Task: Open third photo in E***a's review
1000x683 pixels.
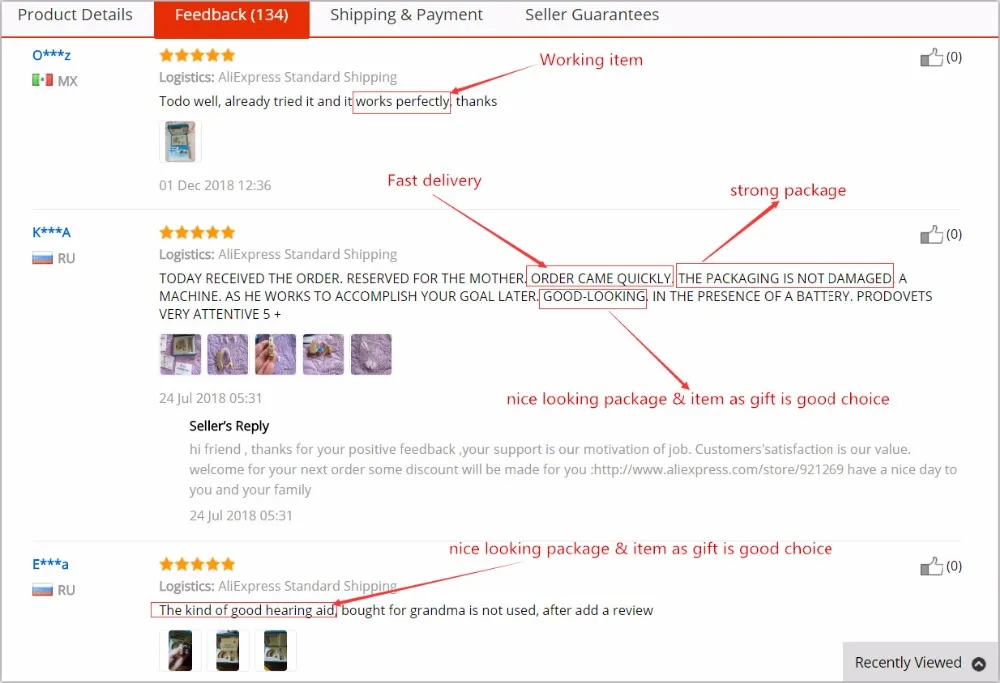Action: click(x=276, y=650)
